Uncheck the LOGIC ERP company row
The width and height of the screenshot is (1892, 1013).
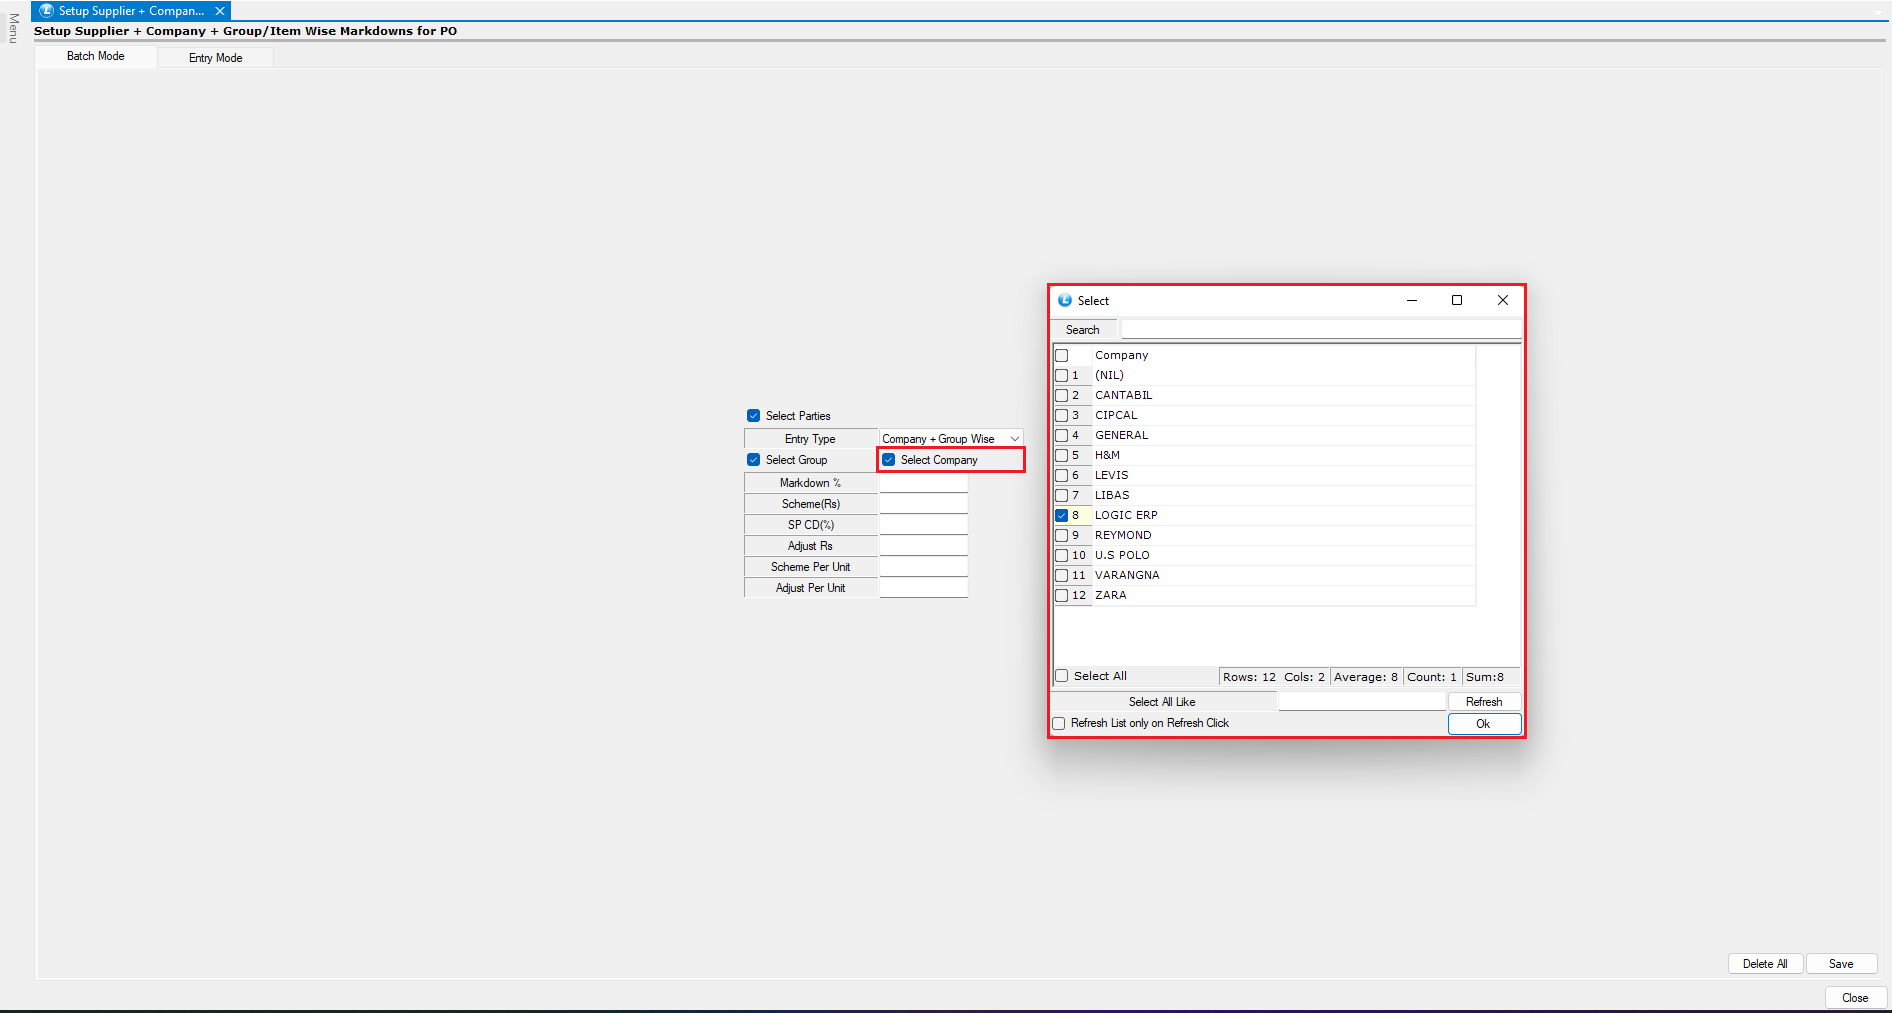coord(1062,516)
